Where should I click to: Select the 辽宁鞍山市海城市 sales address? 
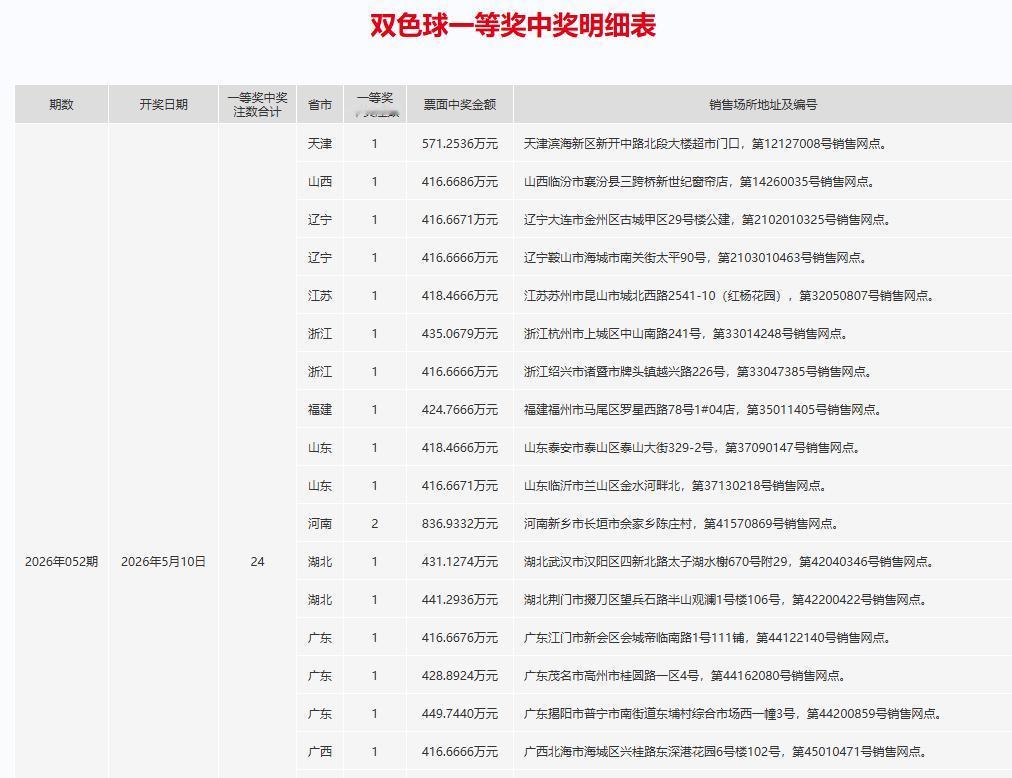[696, 258]
